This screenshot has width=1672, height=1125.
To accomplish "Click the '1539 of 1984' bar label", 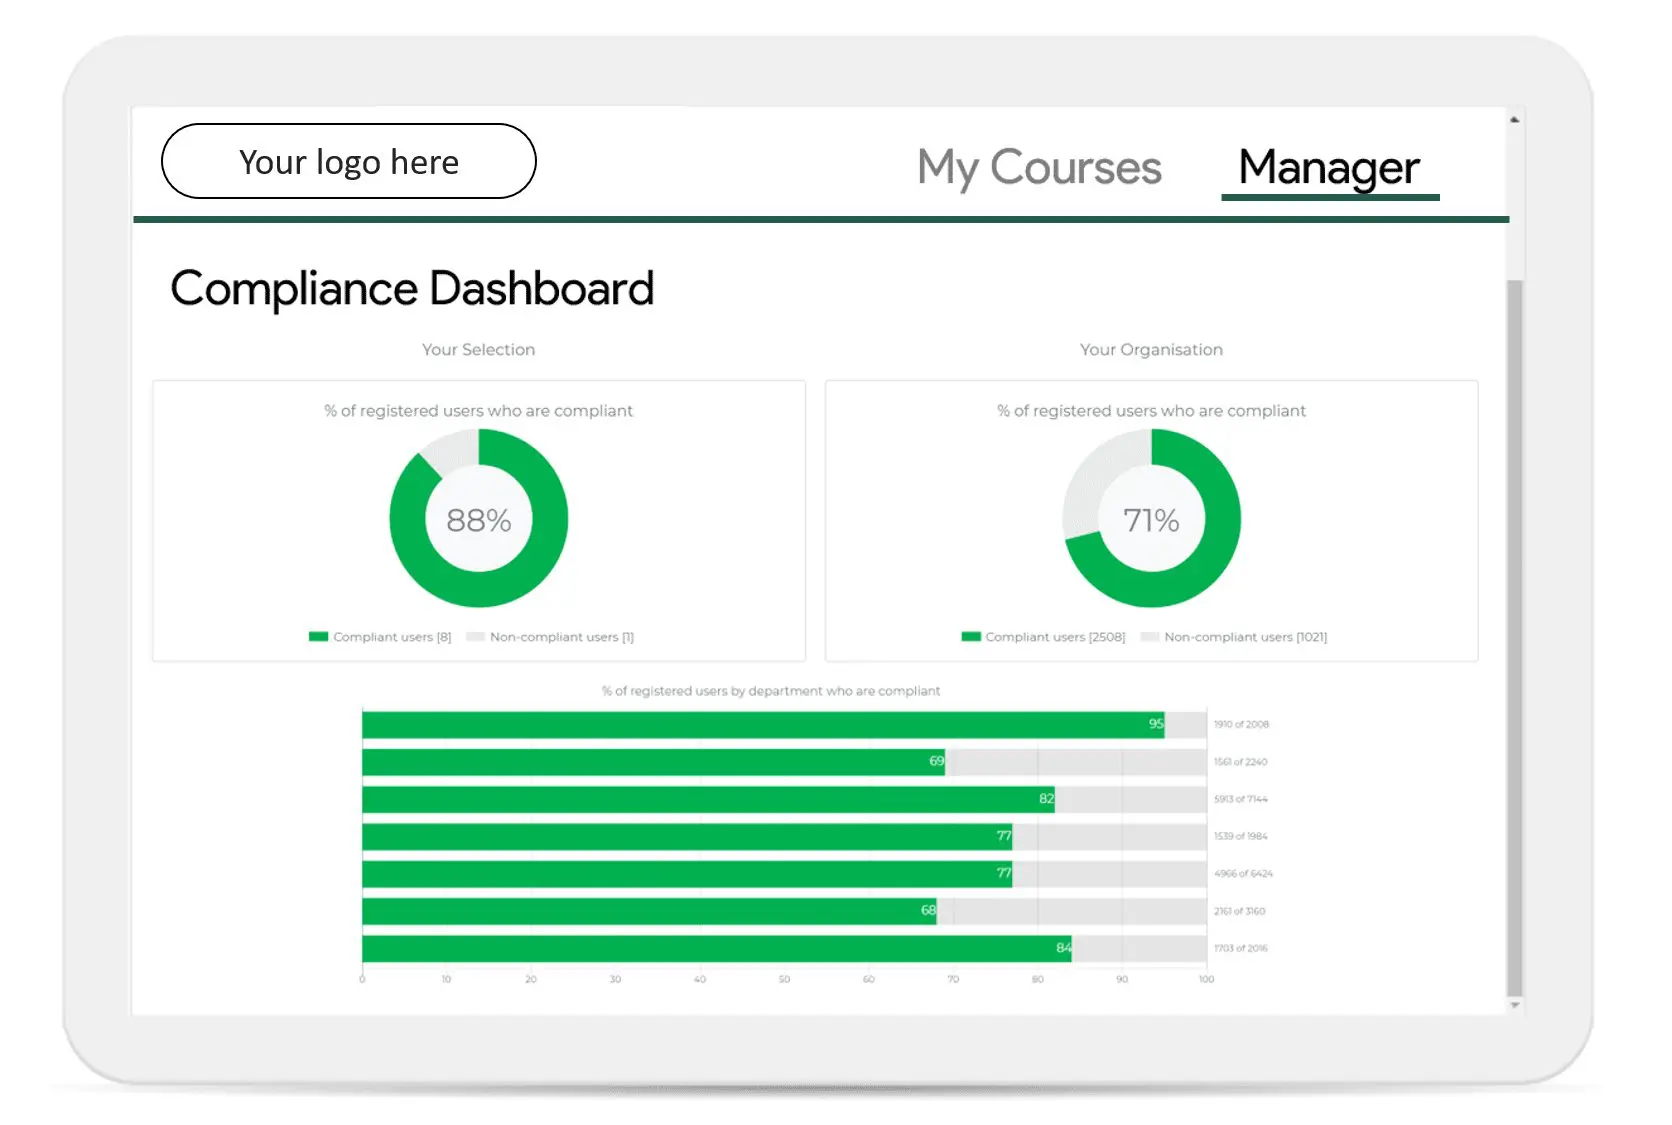I will point(1240,836).
